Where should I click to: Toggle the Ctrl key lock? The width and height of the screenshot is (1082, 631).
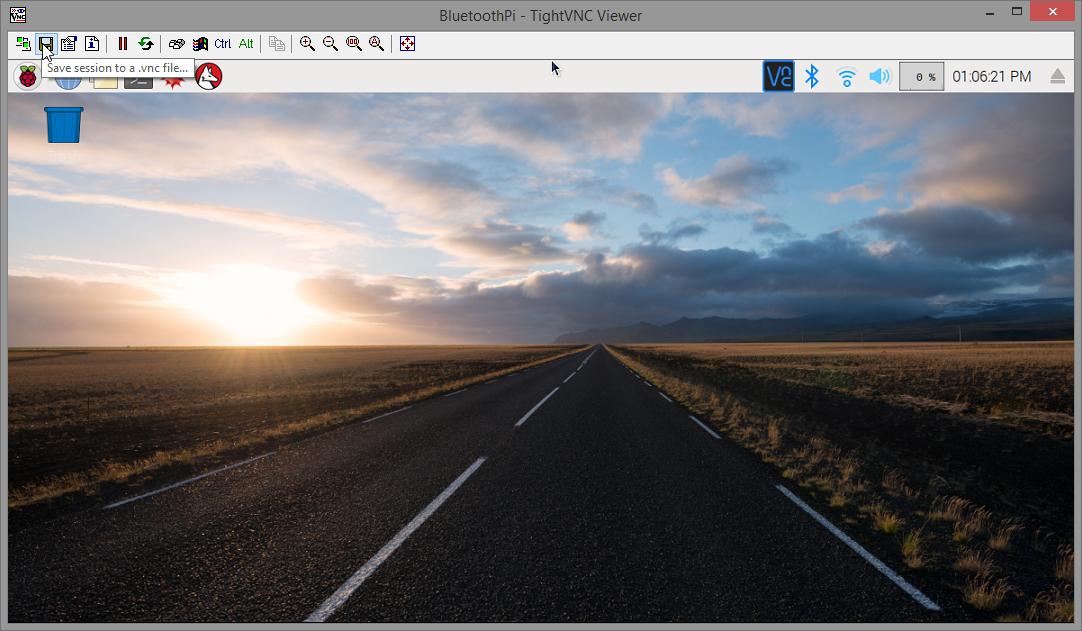pyautogui.click(x=223, y=43)
